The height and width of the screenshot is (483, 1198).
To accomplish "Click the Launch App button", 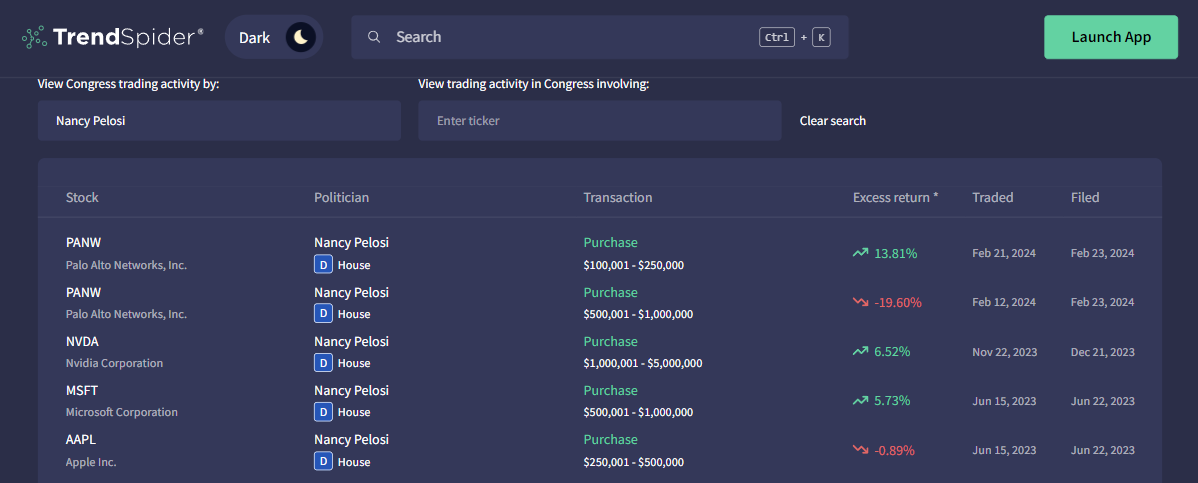I will pyautogui.click(x=1111, y=37).
